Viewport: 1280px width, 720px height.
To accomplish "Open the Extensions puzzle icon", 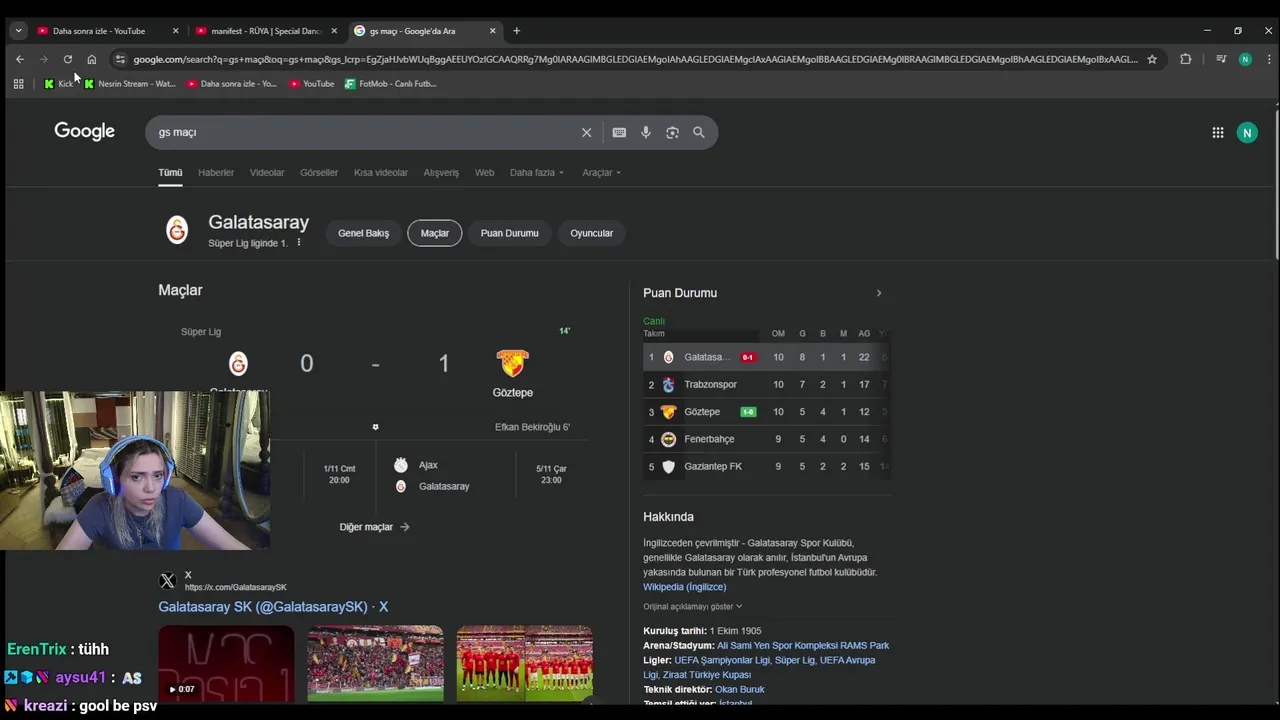I will (x=1186, y=59).
